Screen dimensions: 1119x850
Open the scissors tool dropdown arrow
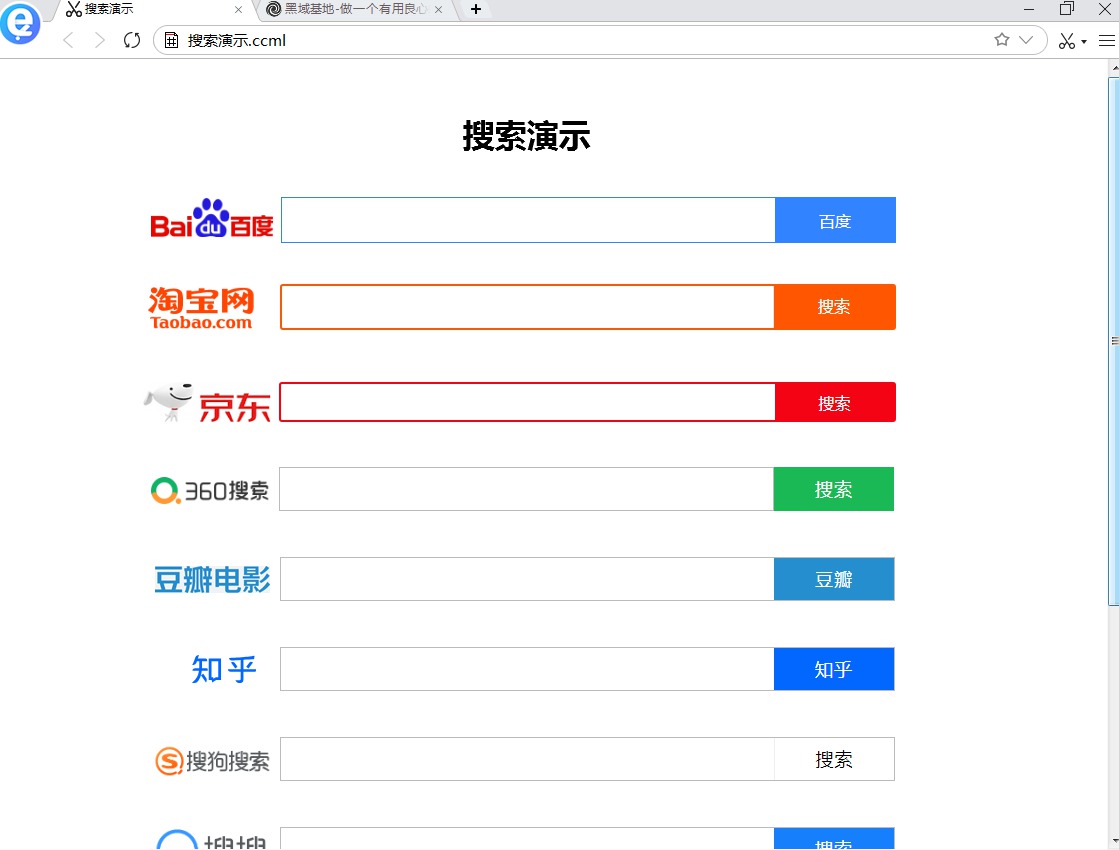1084,42
